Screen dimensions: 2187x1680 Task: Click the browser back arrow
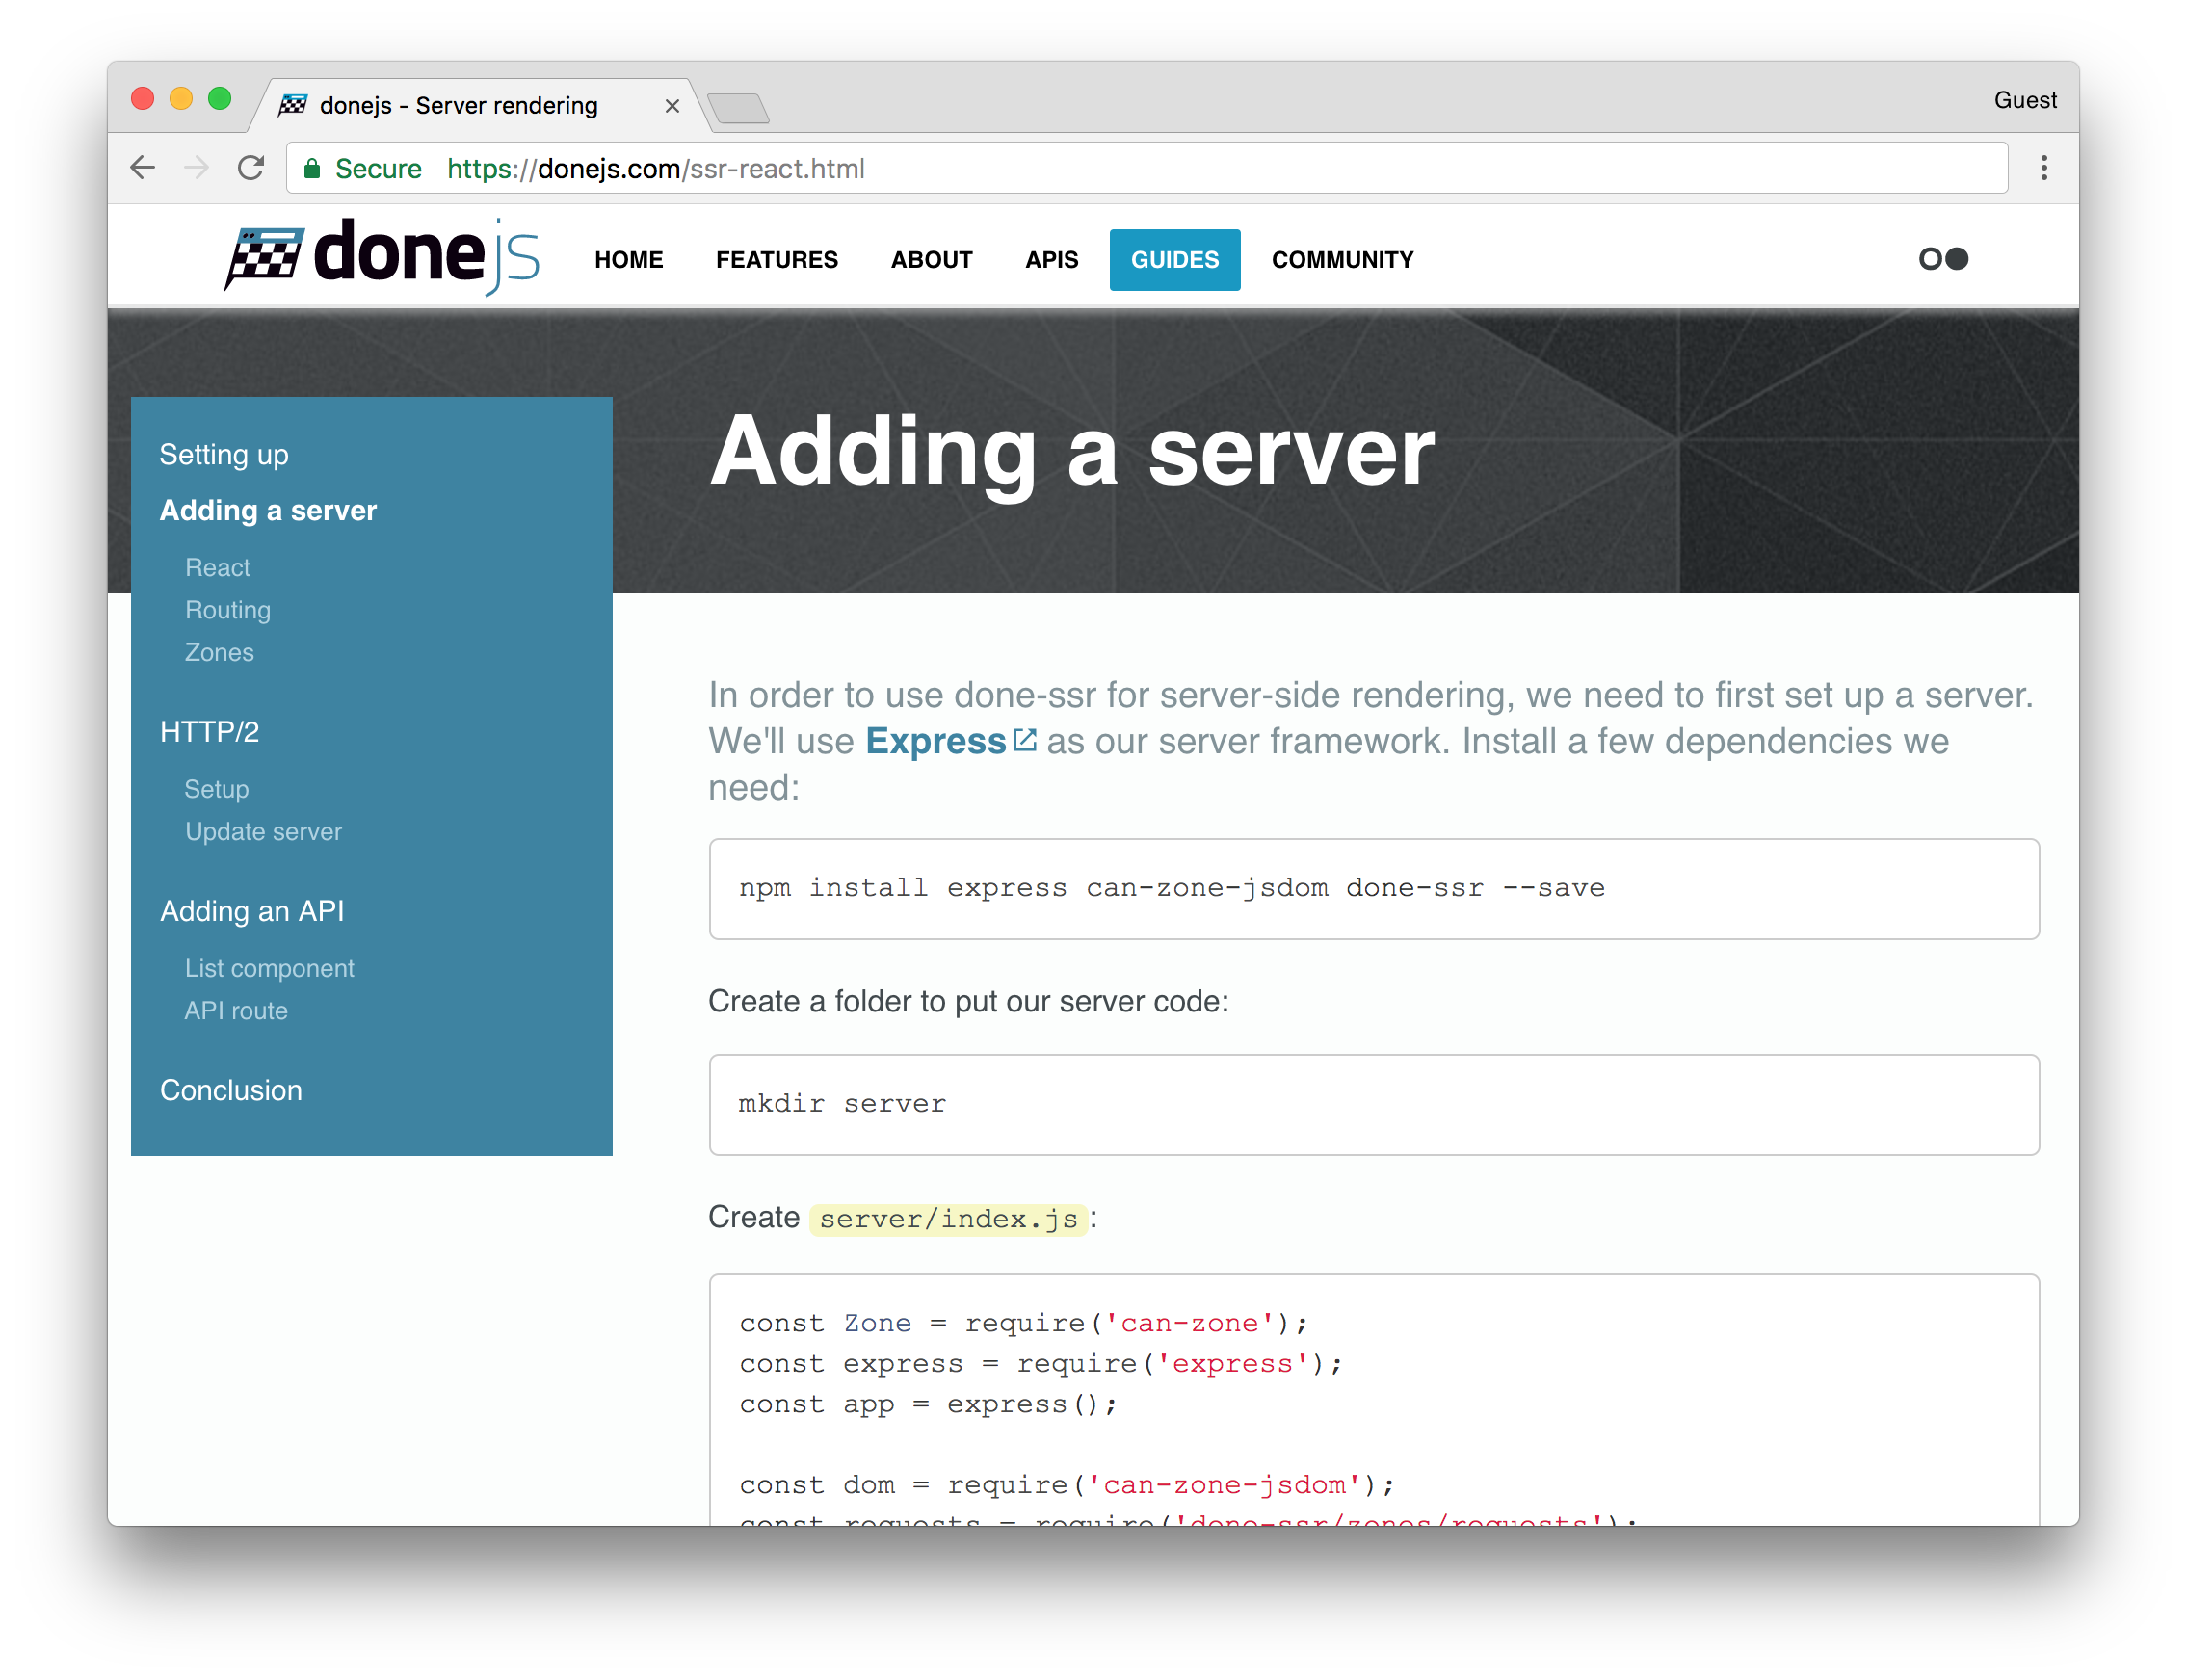(x=143, y=168)
